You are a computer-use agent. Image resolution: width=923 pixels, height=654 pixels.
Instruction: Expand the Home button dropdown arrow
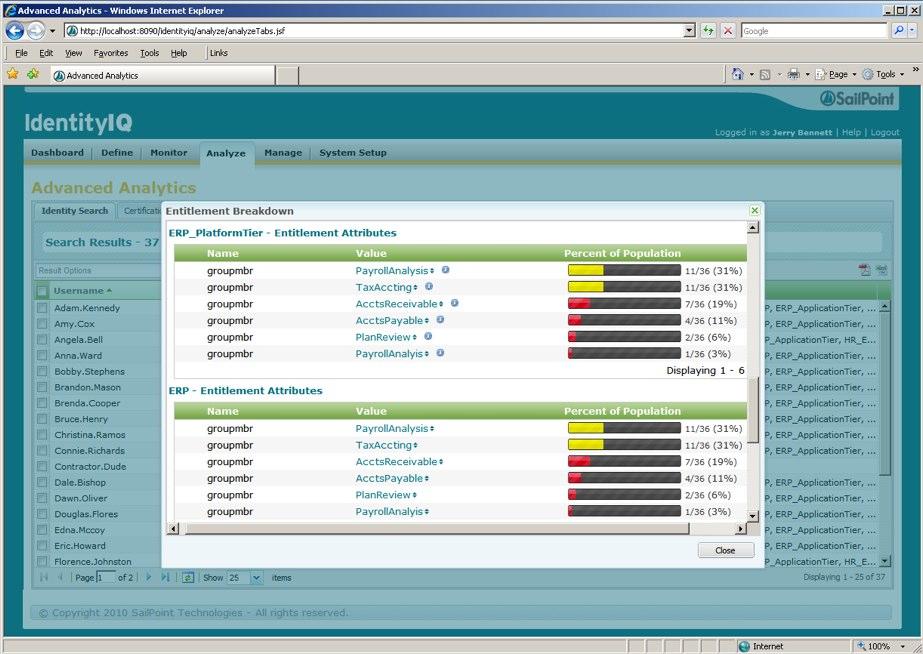click(751, 75)
